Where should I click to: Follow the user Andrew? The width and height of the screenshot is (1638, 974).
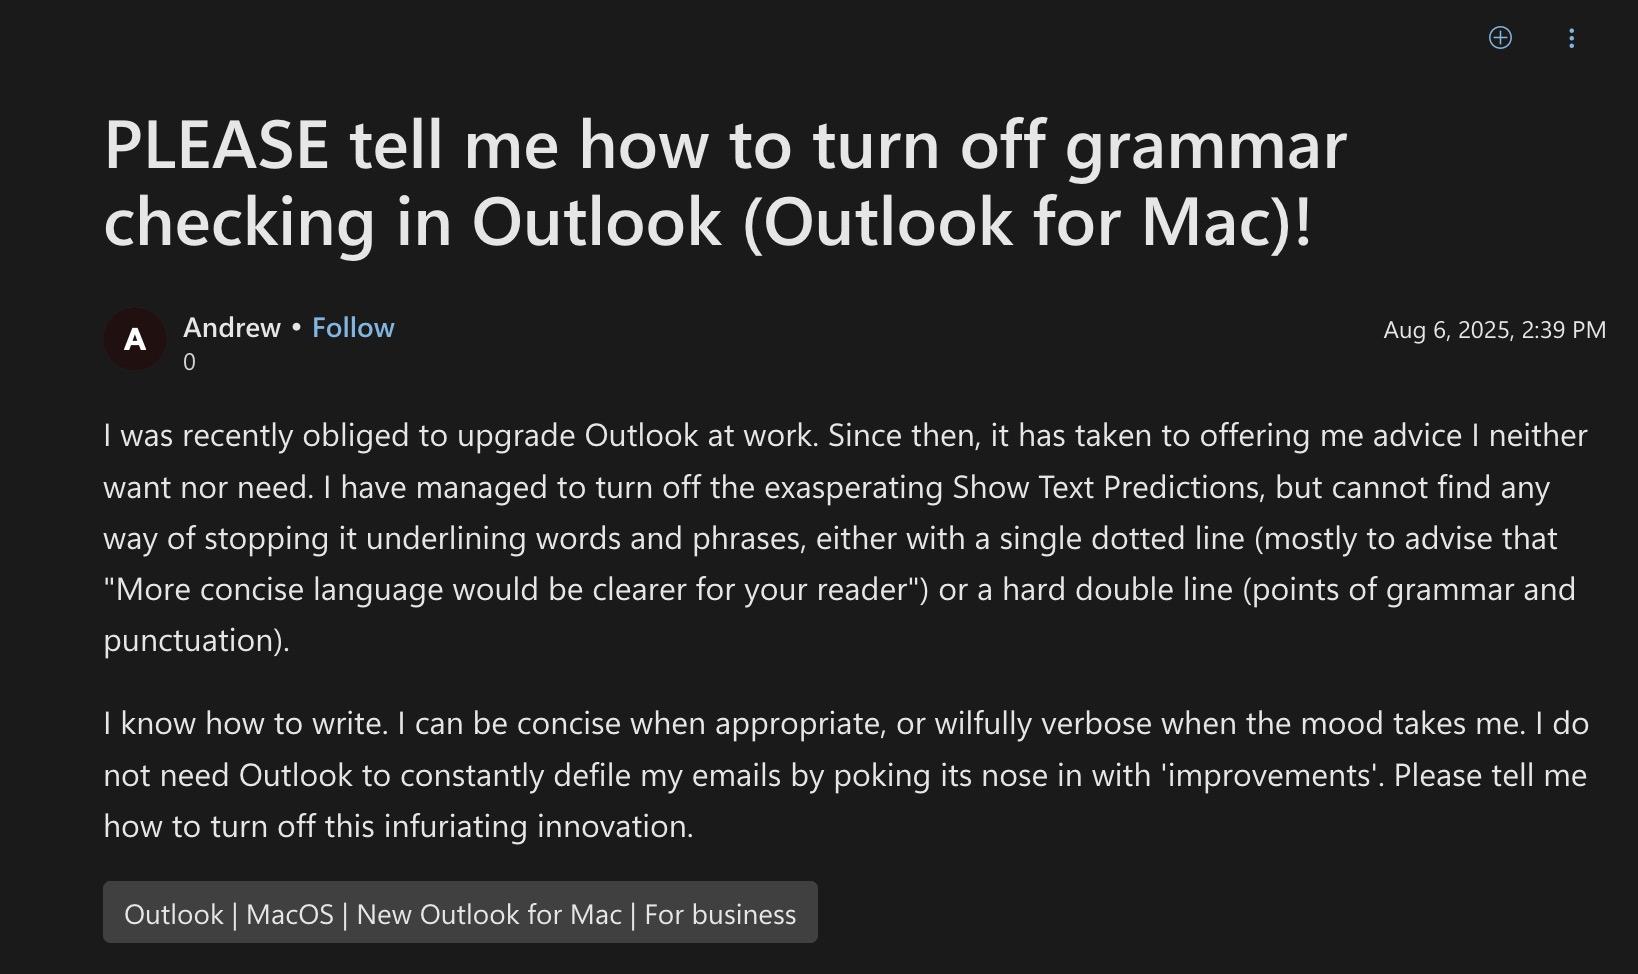pyautogui.click(x=353, y=328)
